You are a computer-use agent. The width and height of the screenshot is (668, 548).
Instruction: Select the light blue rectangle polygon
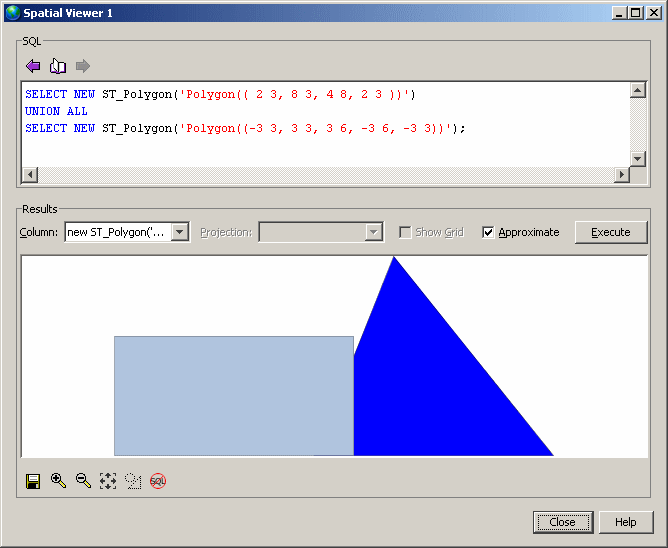(x=233, y=396)
